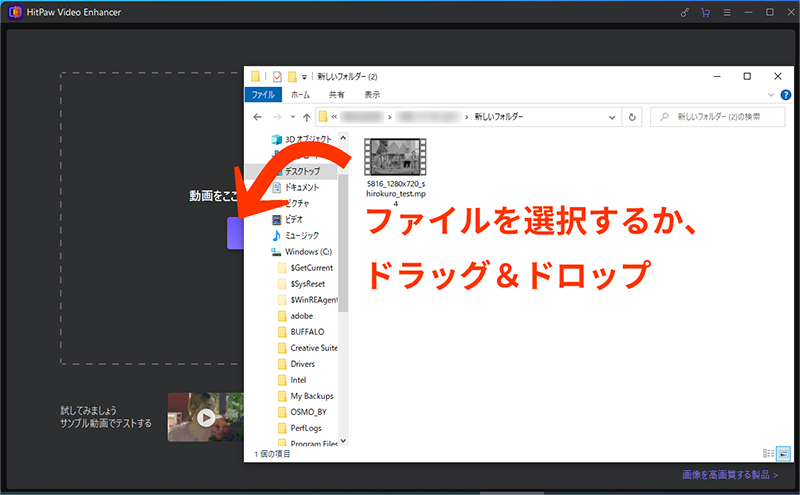800x495 pixels.
Task: Switch to the 表示 ribbon tab
Action: coord(372,94)
